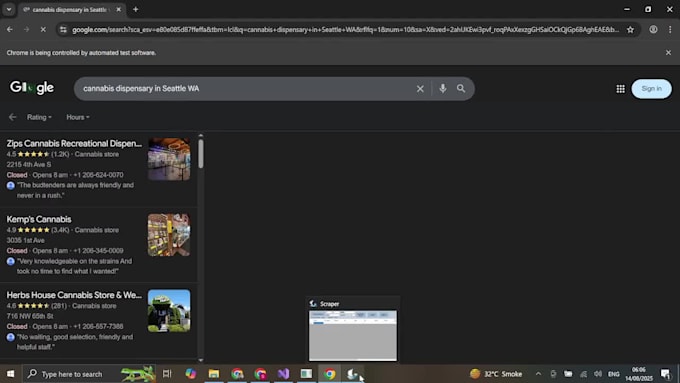Image resolution: width=680 pixels, height=383 pixels.
Task: Change the ENG input language
Action: [614, 374]
